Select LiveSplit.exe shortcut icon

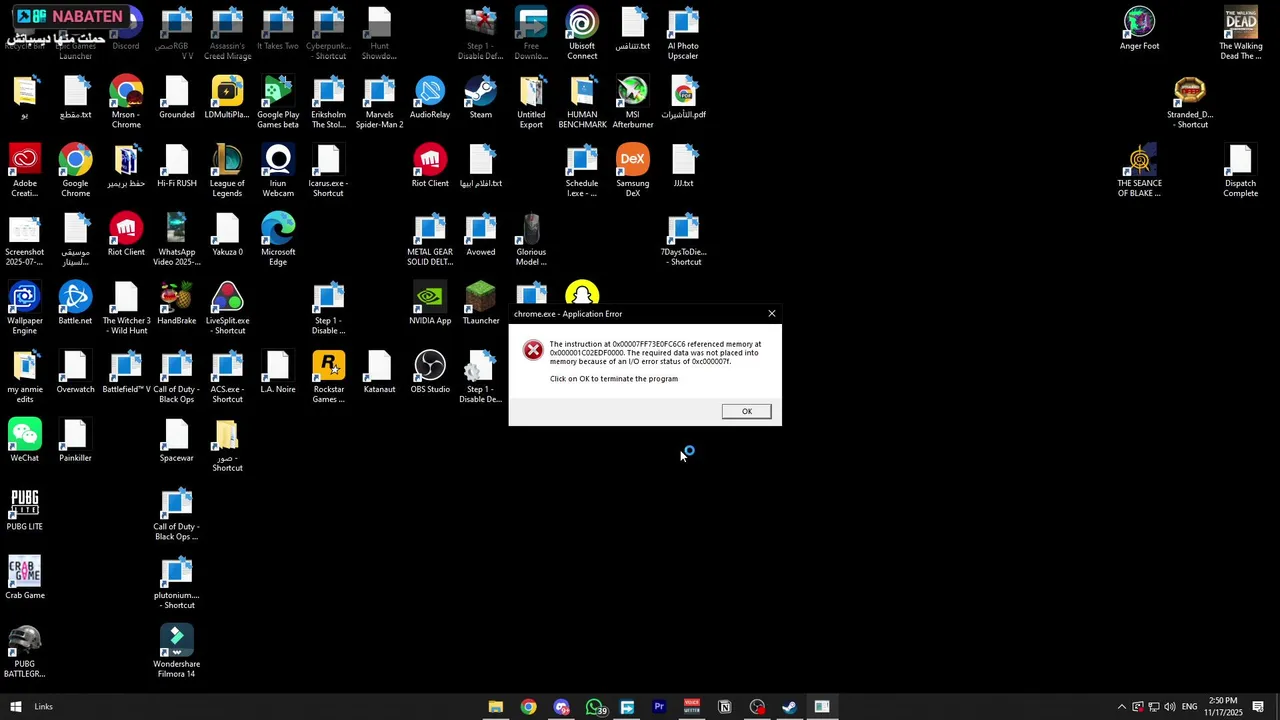point(227,308)
